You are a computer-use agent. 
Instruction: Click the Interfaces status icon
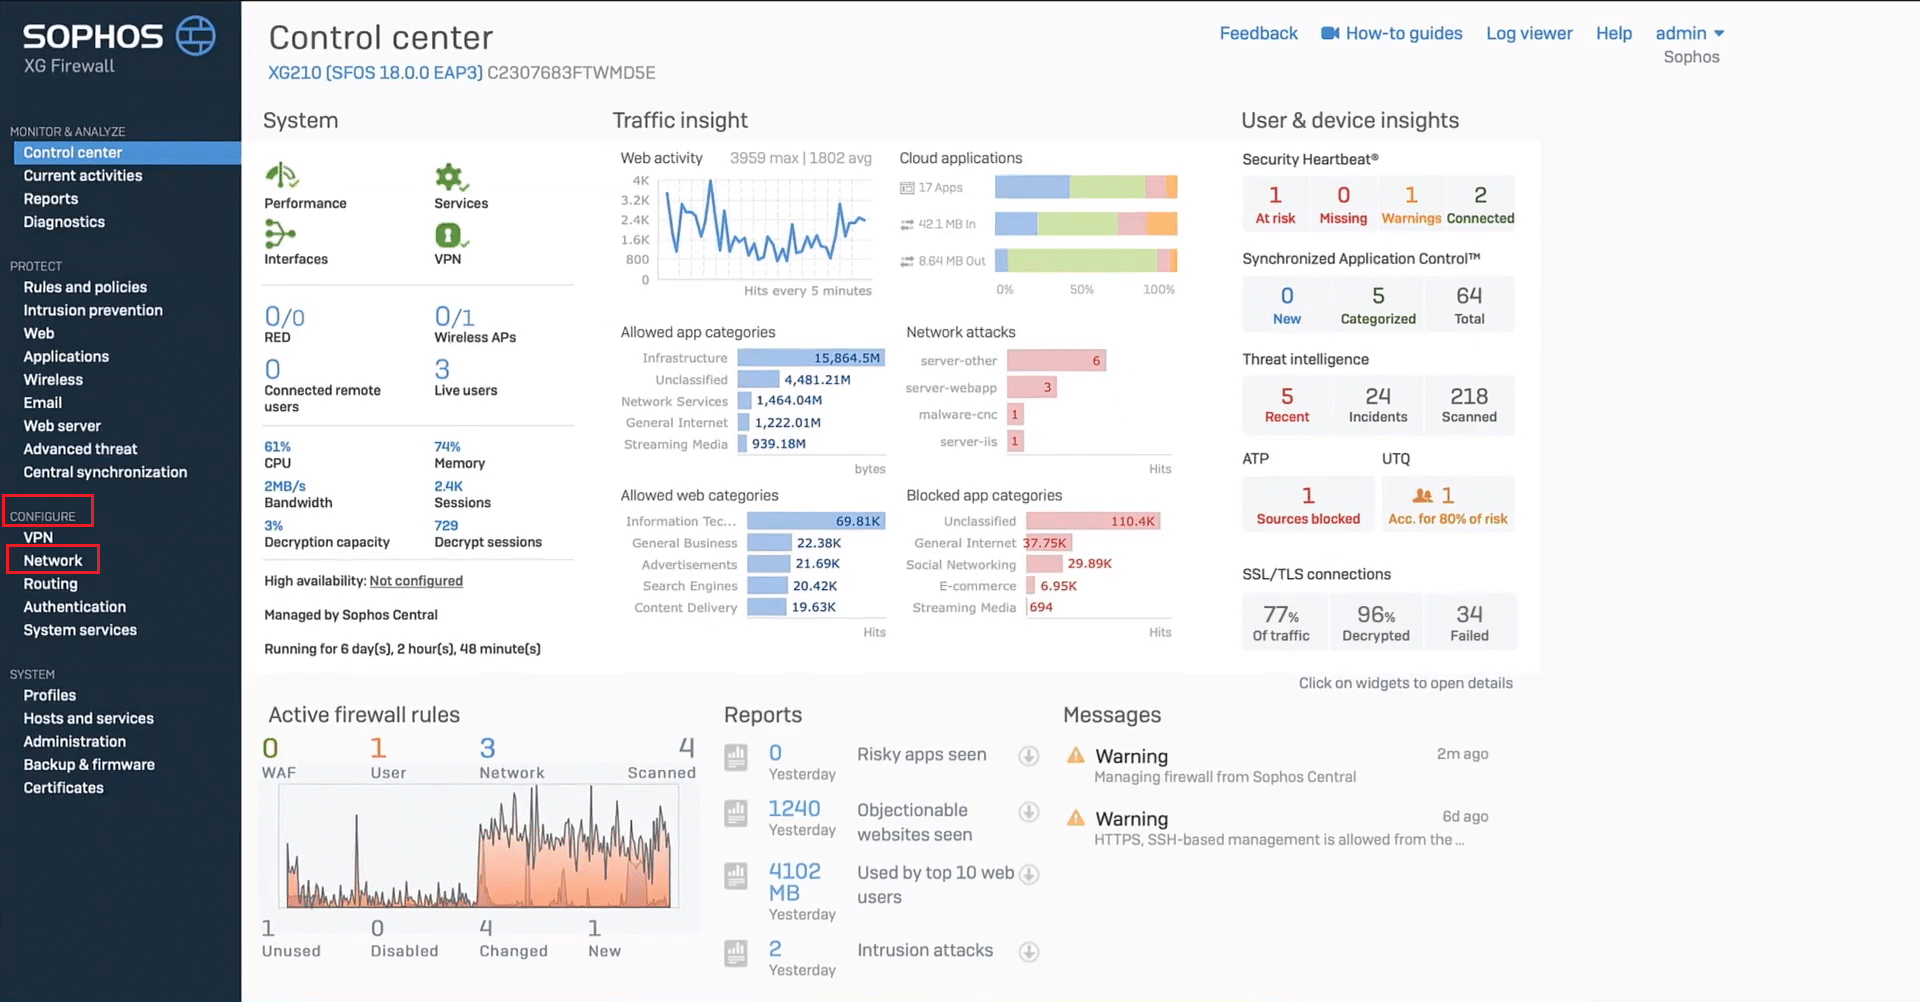point(279,235)
